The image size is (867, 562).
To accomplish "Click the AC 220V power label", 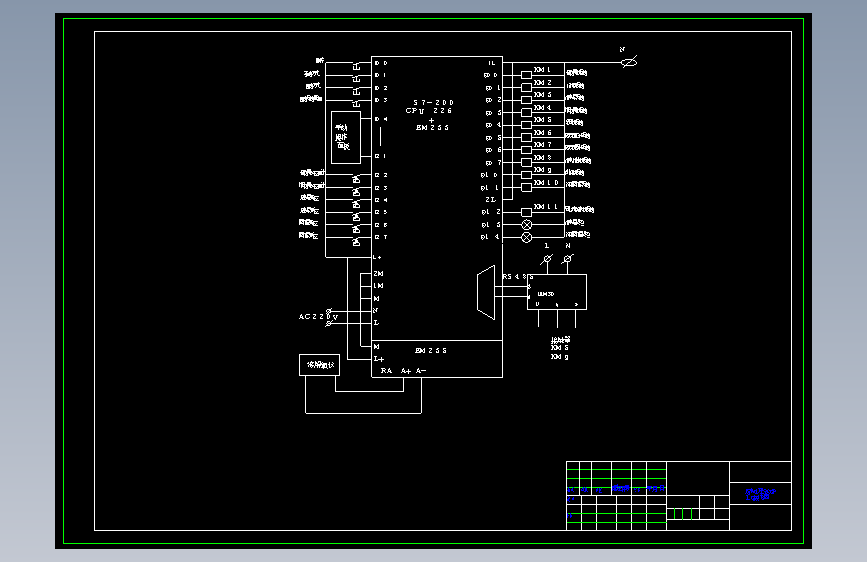I will point(318,317).
